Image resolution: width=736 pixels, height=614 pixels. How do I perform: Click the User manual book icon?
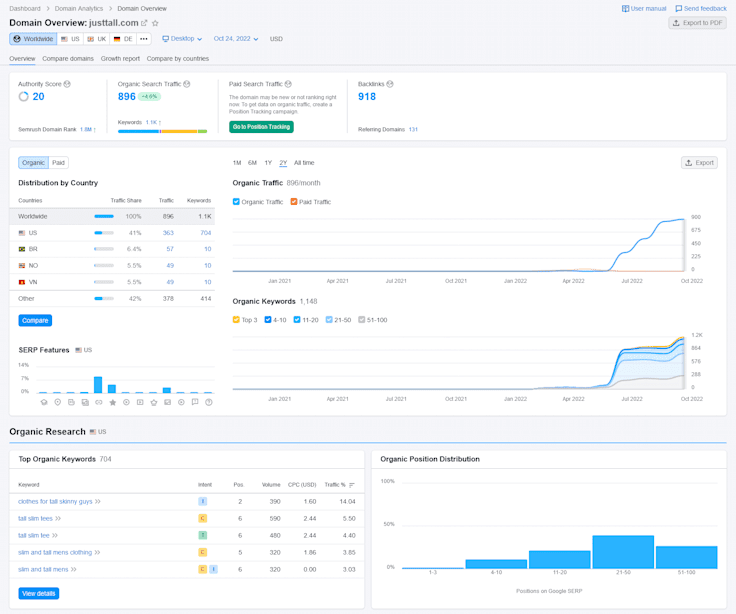tap(625, 8)
